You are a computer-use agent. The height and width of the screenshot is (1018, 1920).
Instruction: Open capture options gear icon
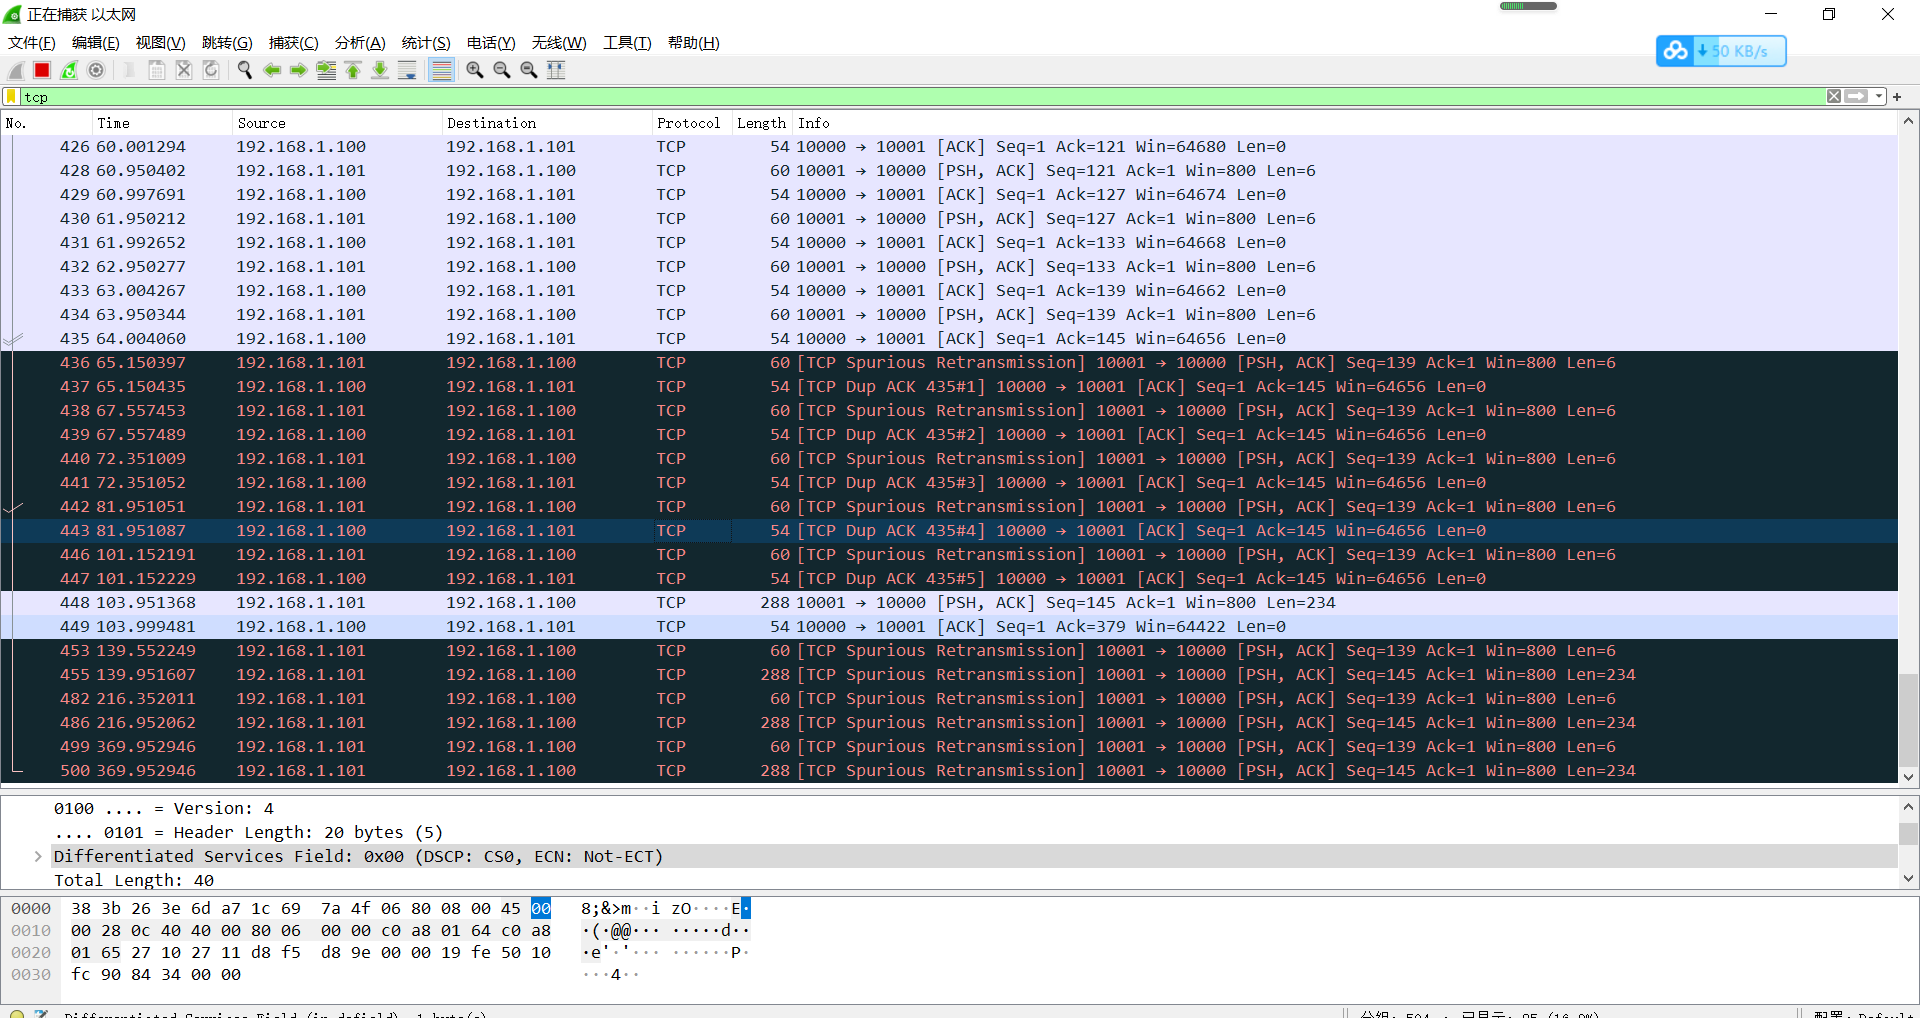96,70
